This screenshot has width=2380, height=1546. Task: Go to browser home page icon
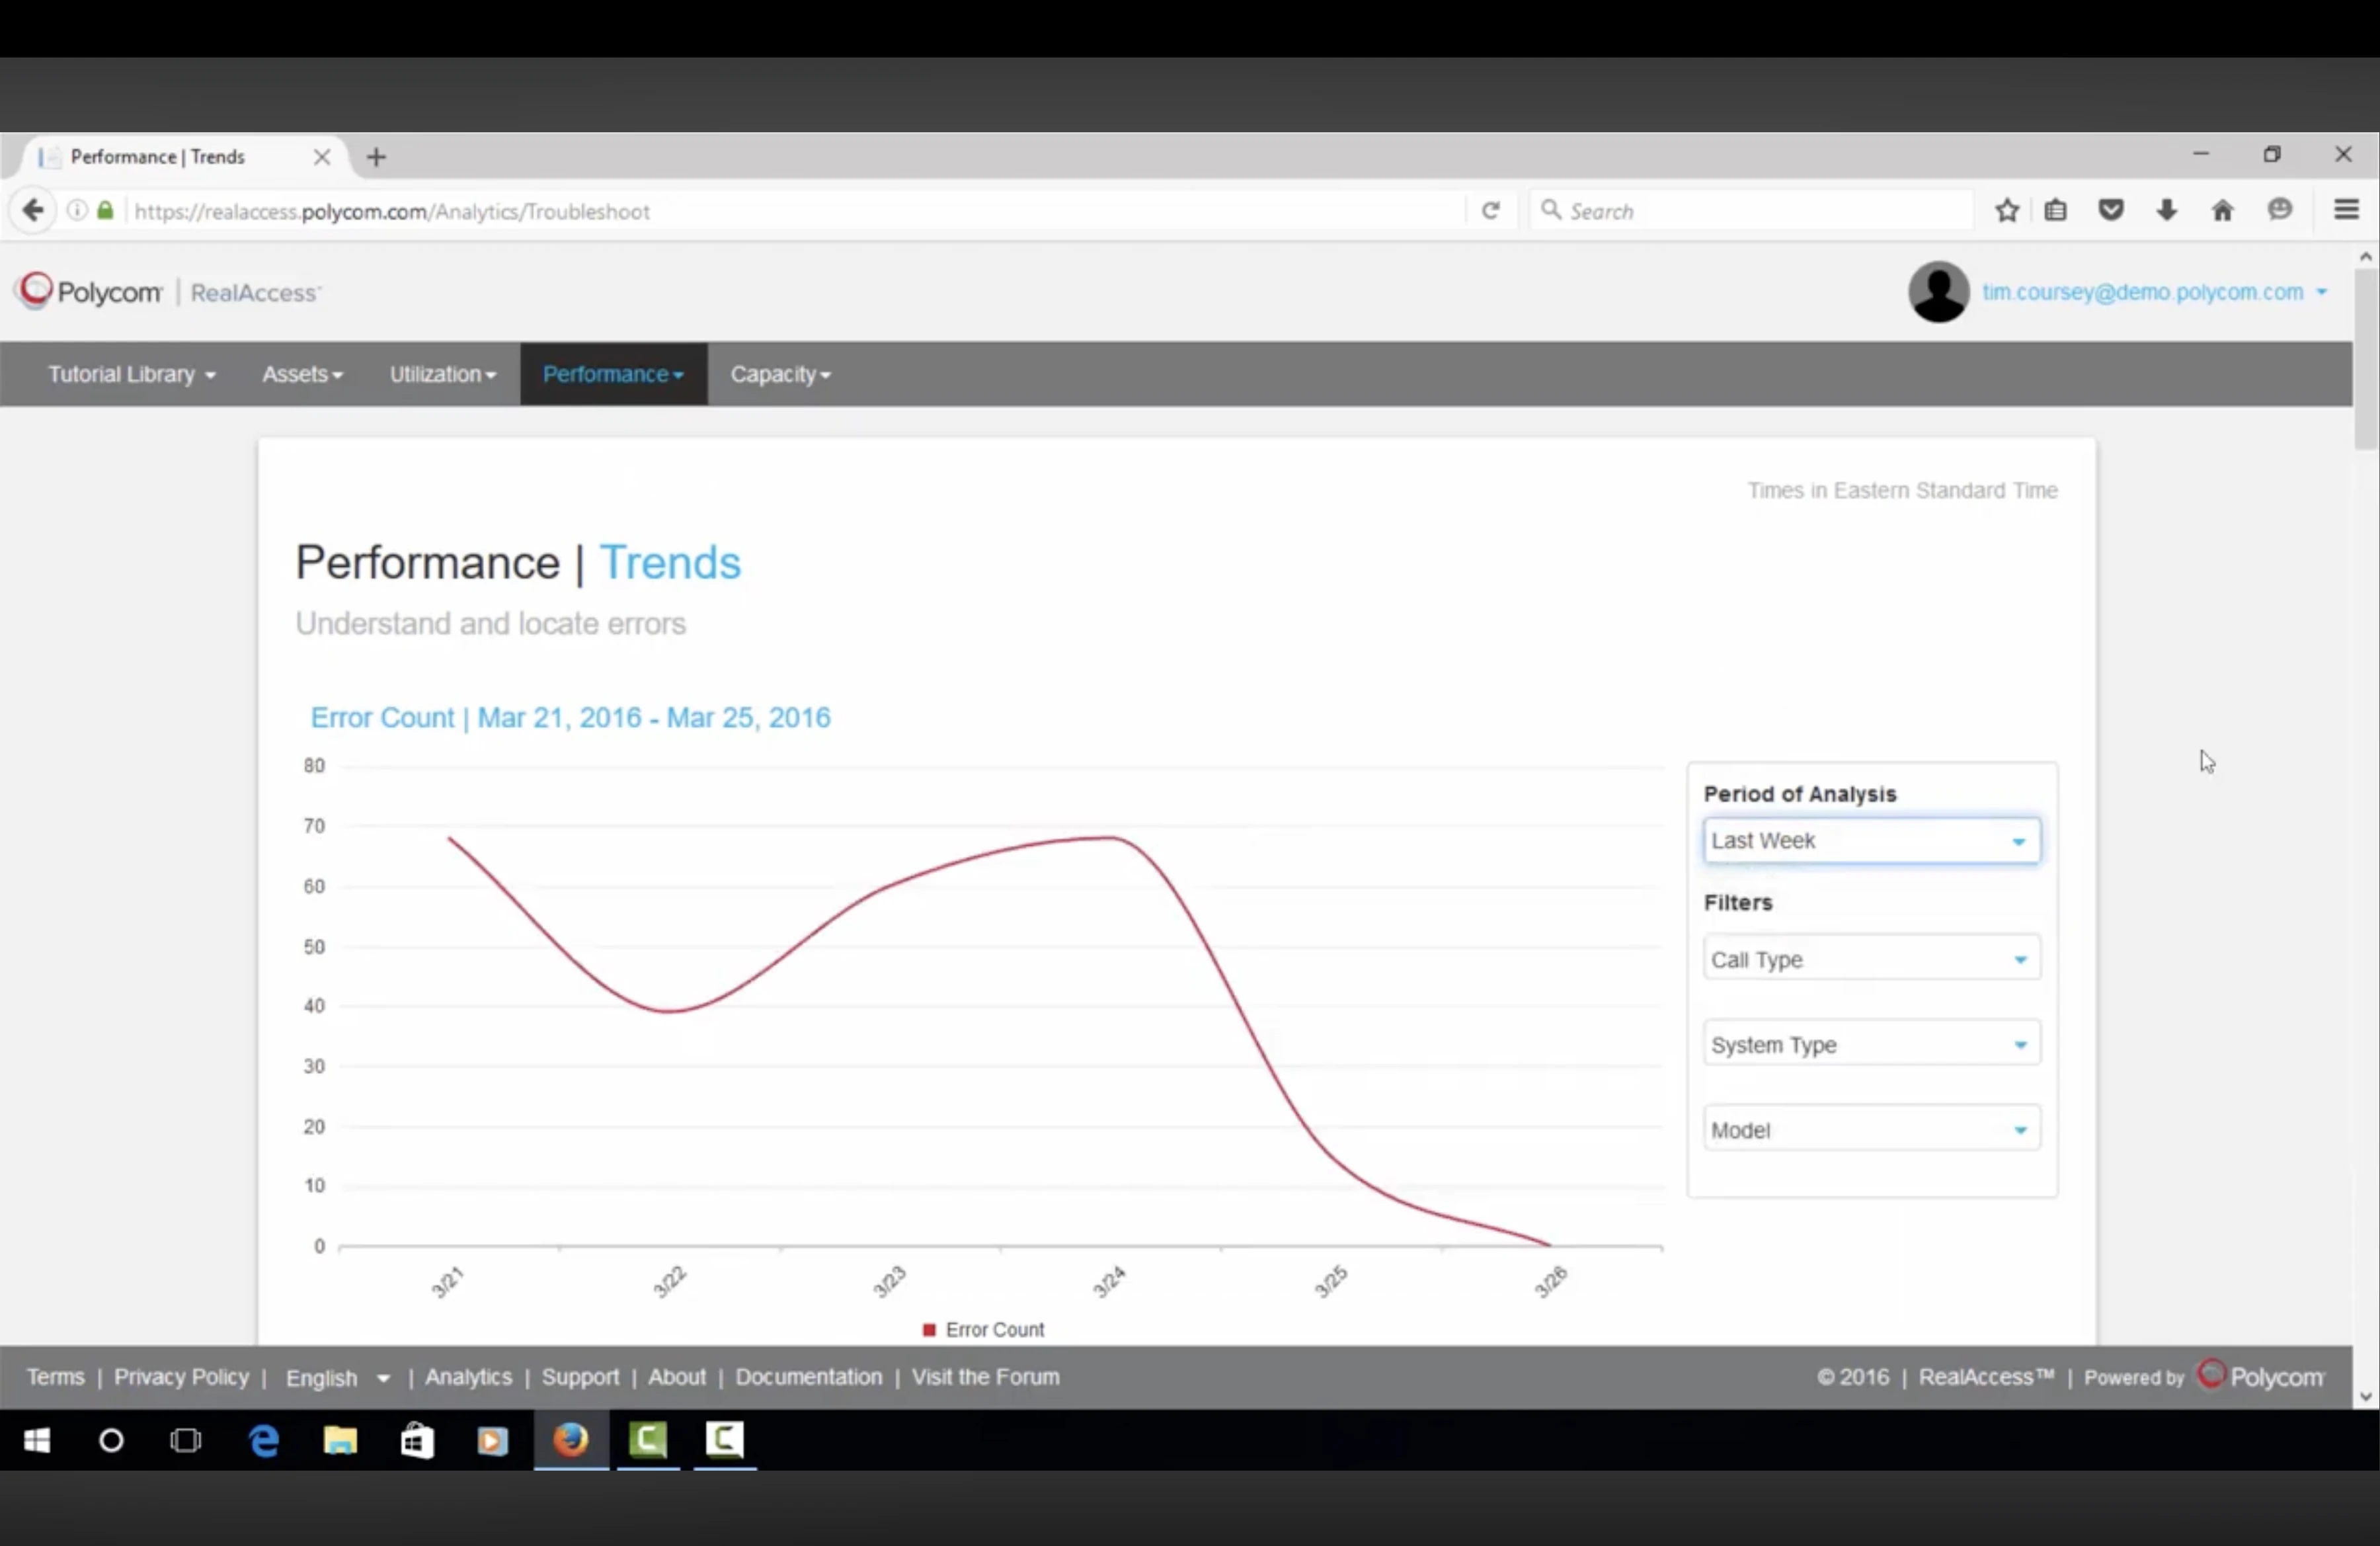(2222, 211)
